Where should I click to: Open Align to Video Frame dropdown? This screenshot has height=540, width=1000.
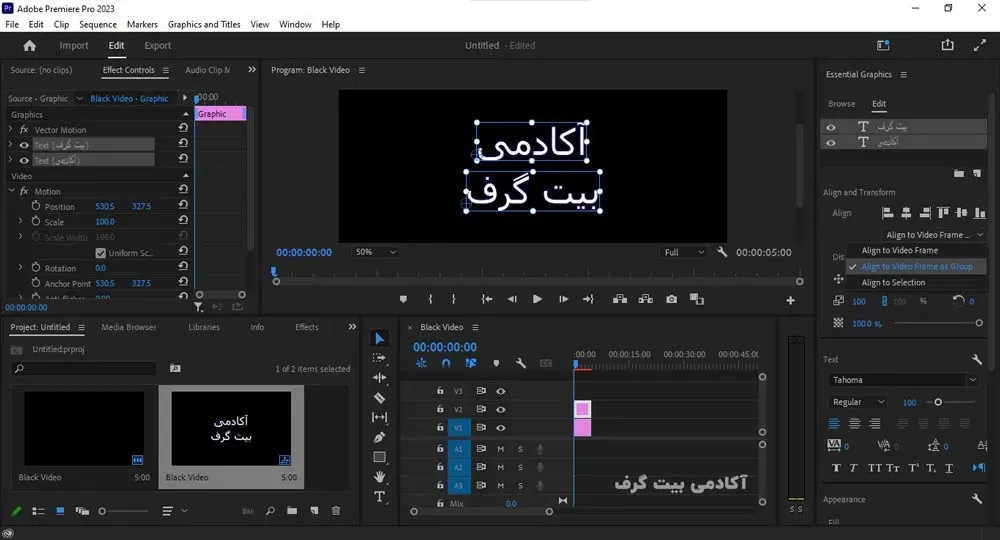(934, 235)
